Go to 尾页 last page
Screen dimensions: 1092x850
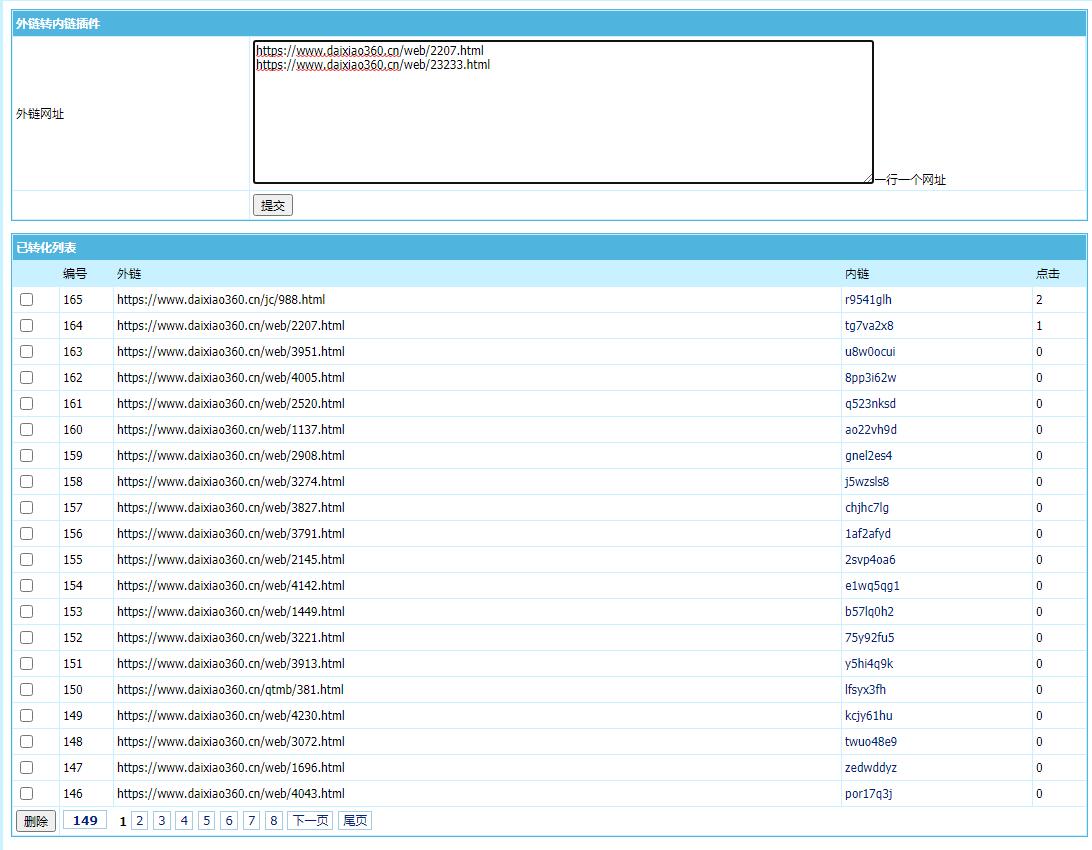[x=355, y=821]
